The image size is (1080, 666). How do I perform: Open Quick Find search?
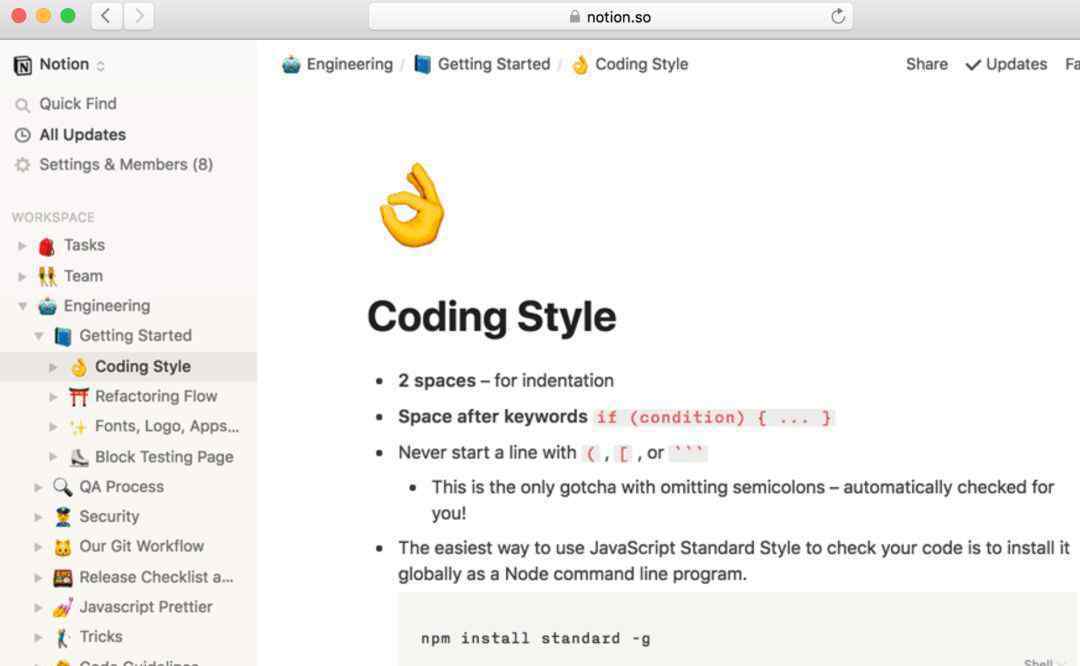pos(78,104)
